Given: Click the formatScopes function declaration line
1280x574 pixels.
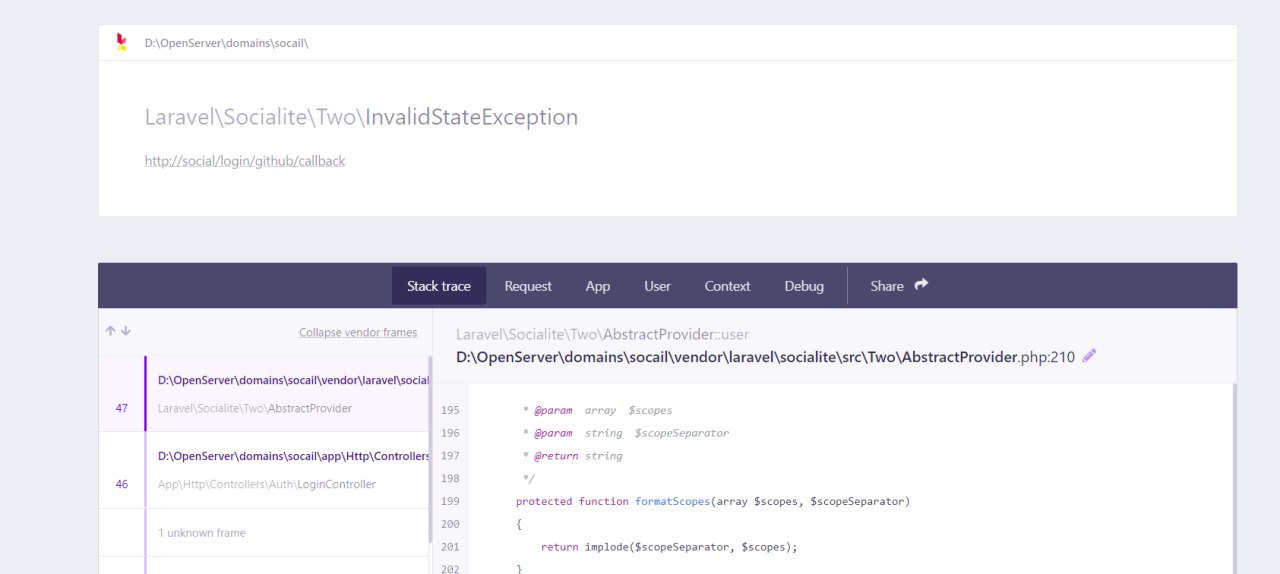Looking at the screenshot, I should 713,501.
